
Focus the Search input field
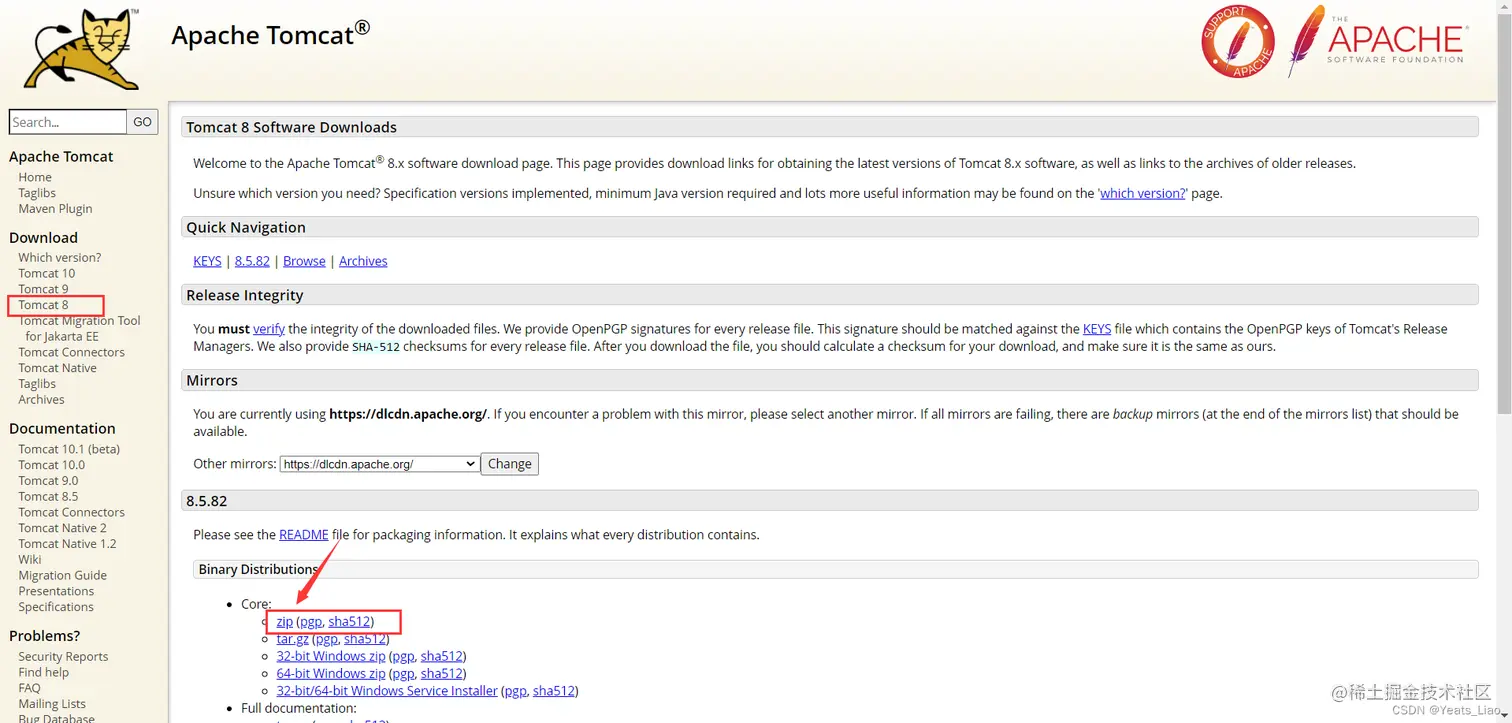[68, 122]
